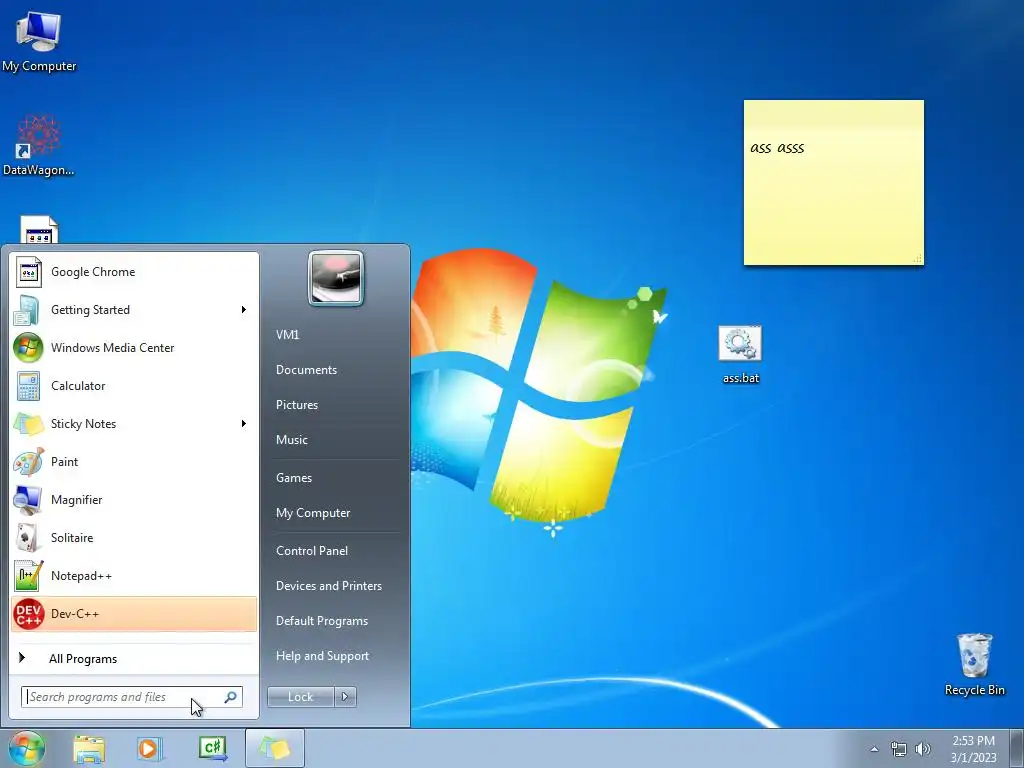The width and height of the screenshot is (1024, 768).
Task: Open the Calculator icon
Action: tap(28, 386)
